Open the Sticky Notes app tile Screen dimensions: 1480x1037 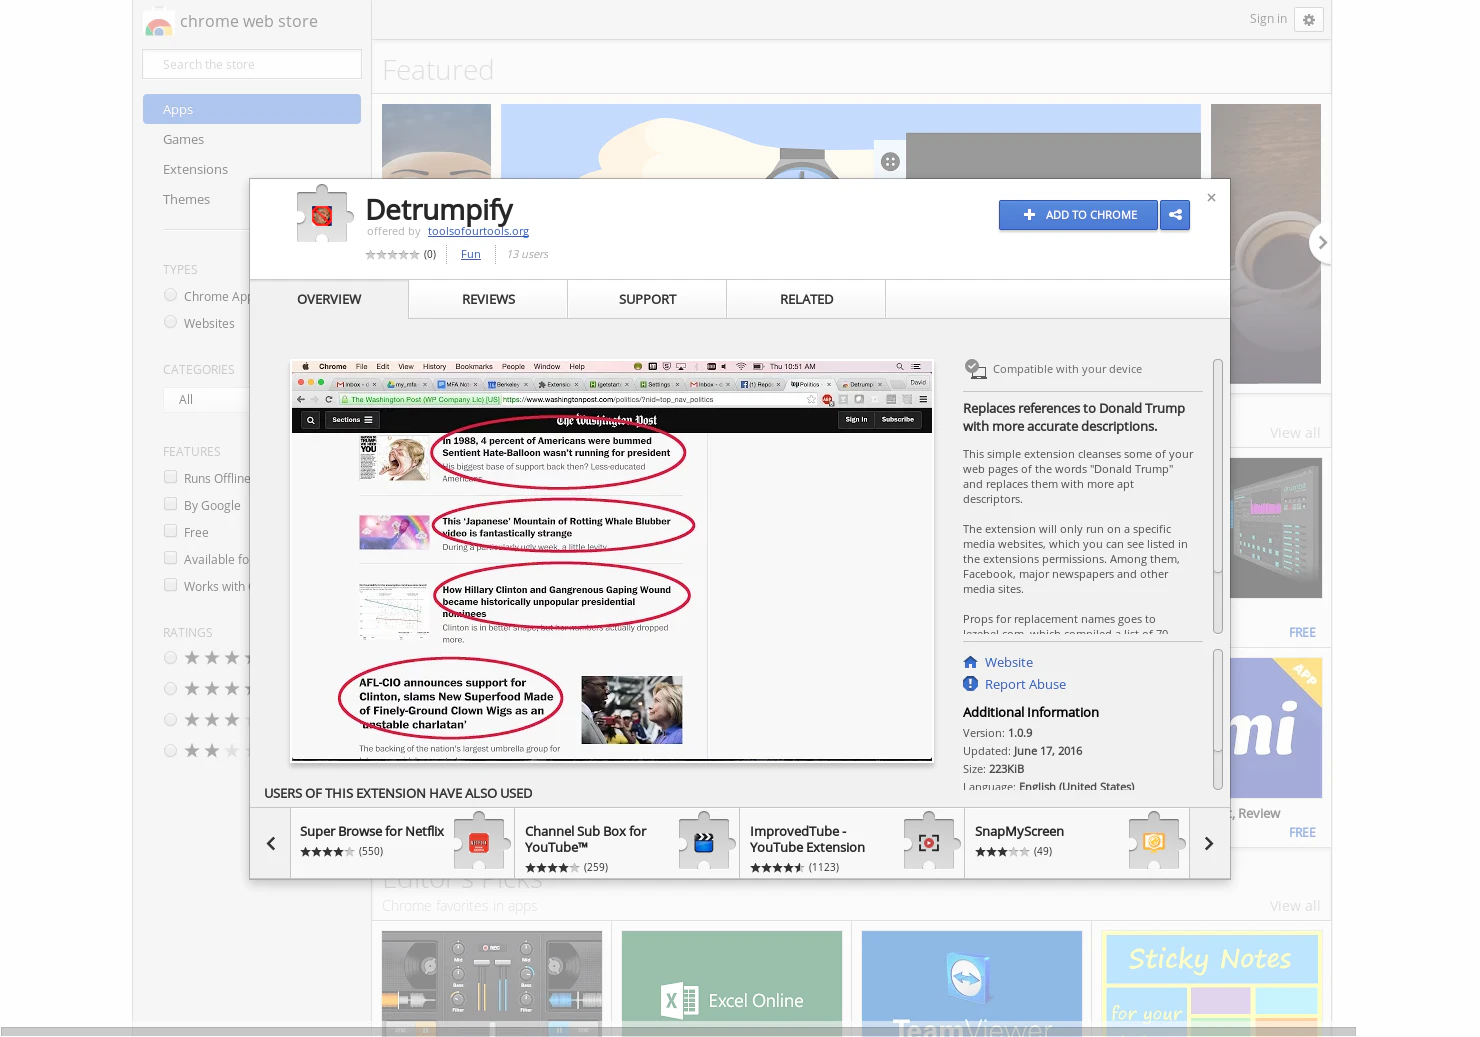point(1212,983)
